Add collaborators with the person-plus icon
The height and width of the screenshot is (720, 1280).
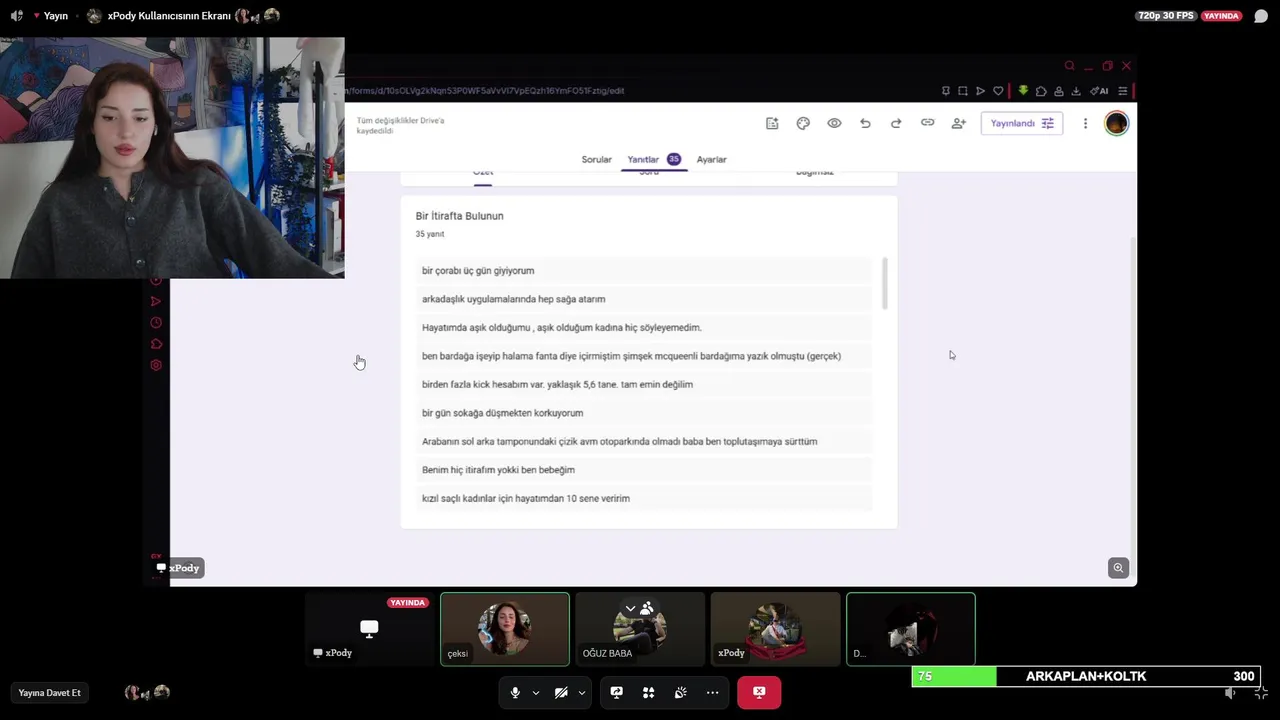pos(958,123)
